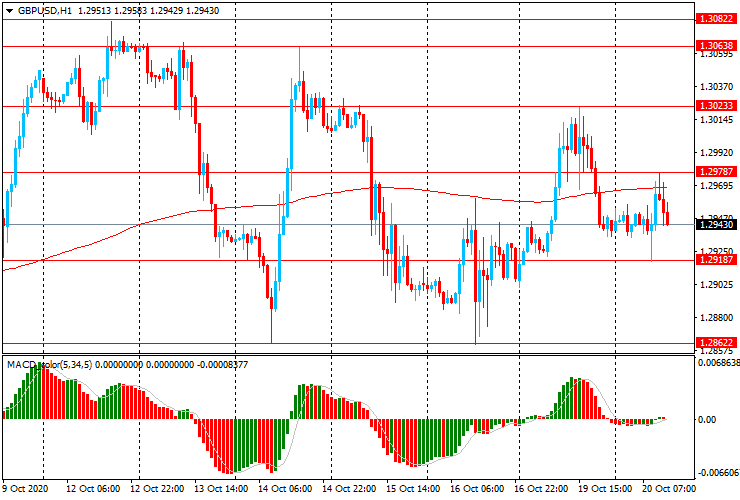Click the 19 Oct 15:00 time label
This screenshot has width=740, height=500.
605,489
